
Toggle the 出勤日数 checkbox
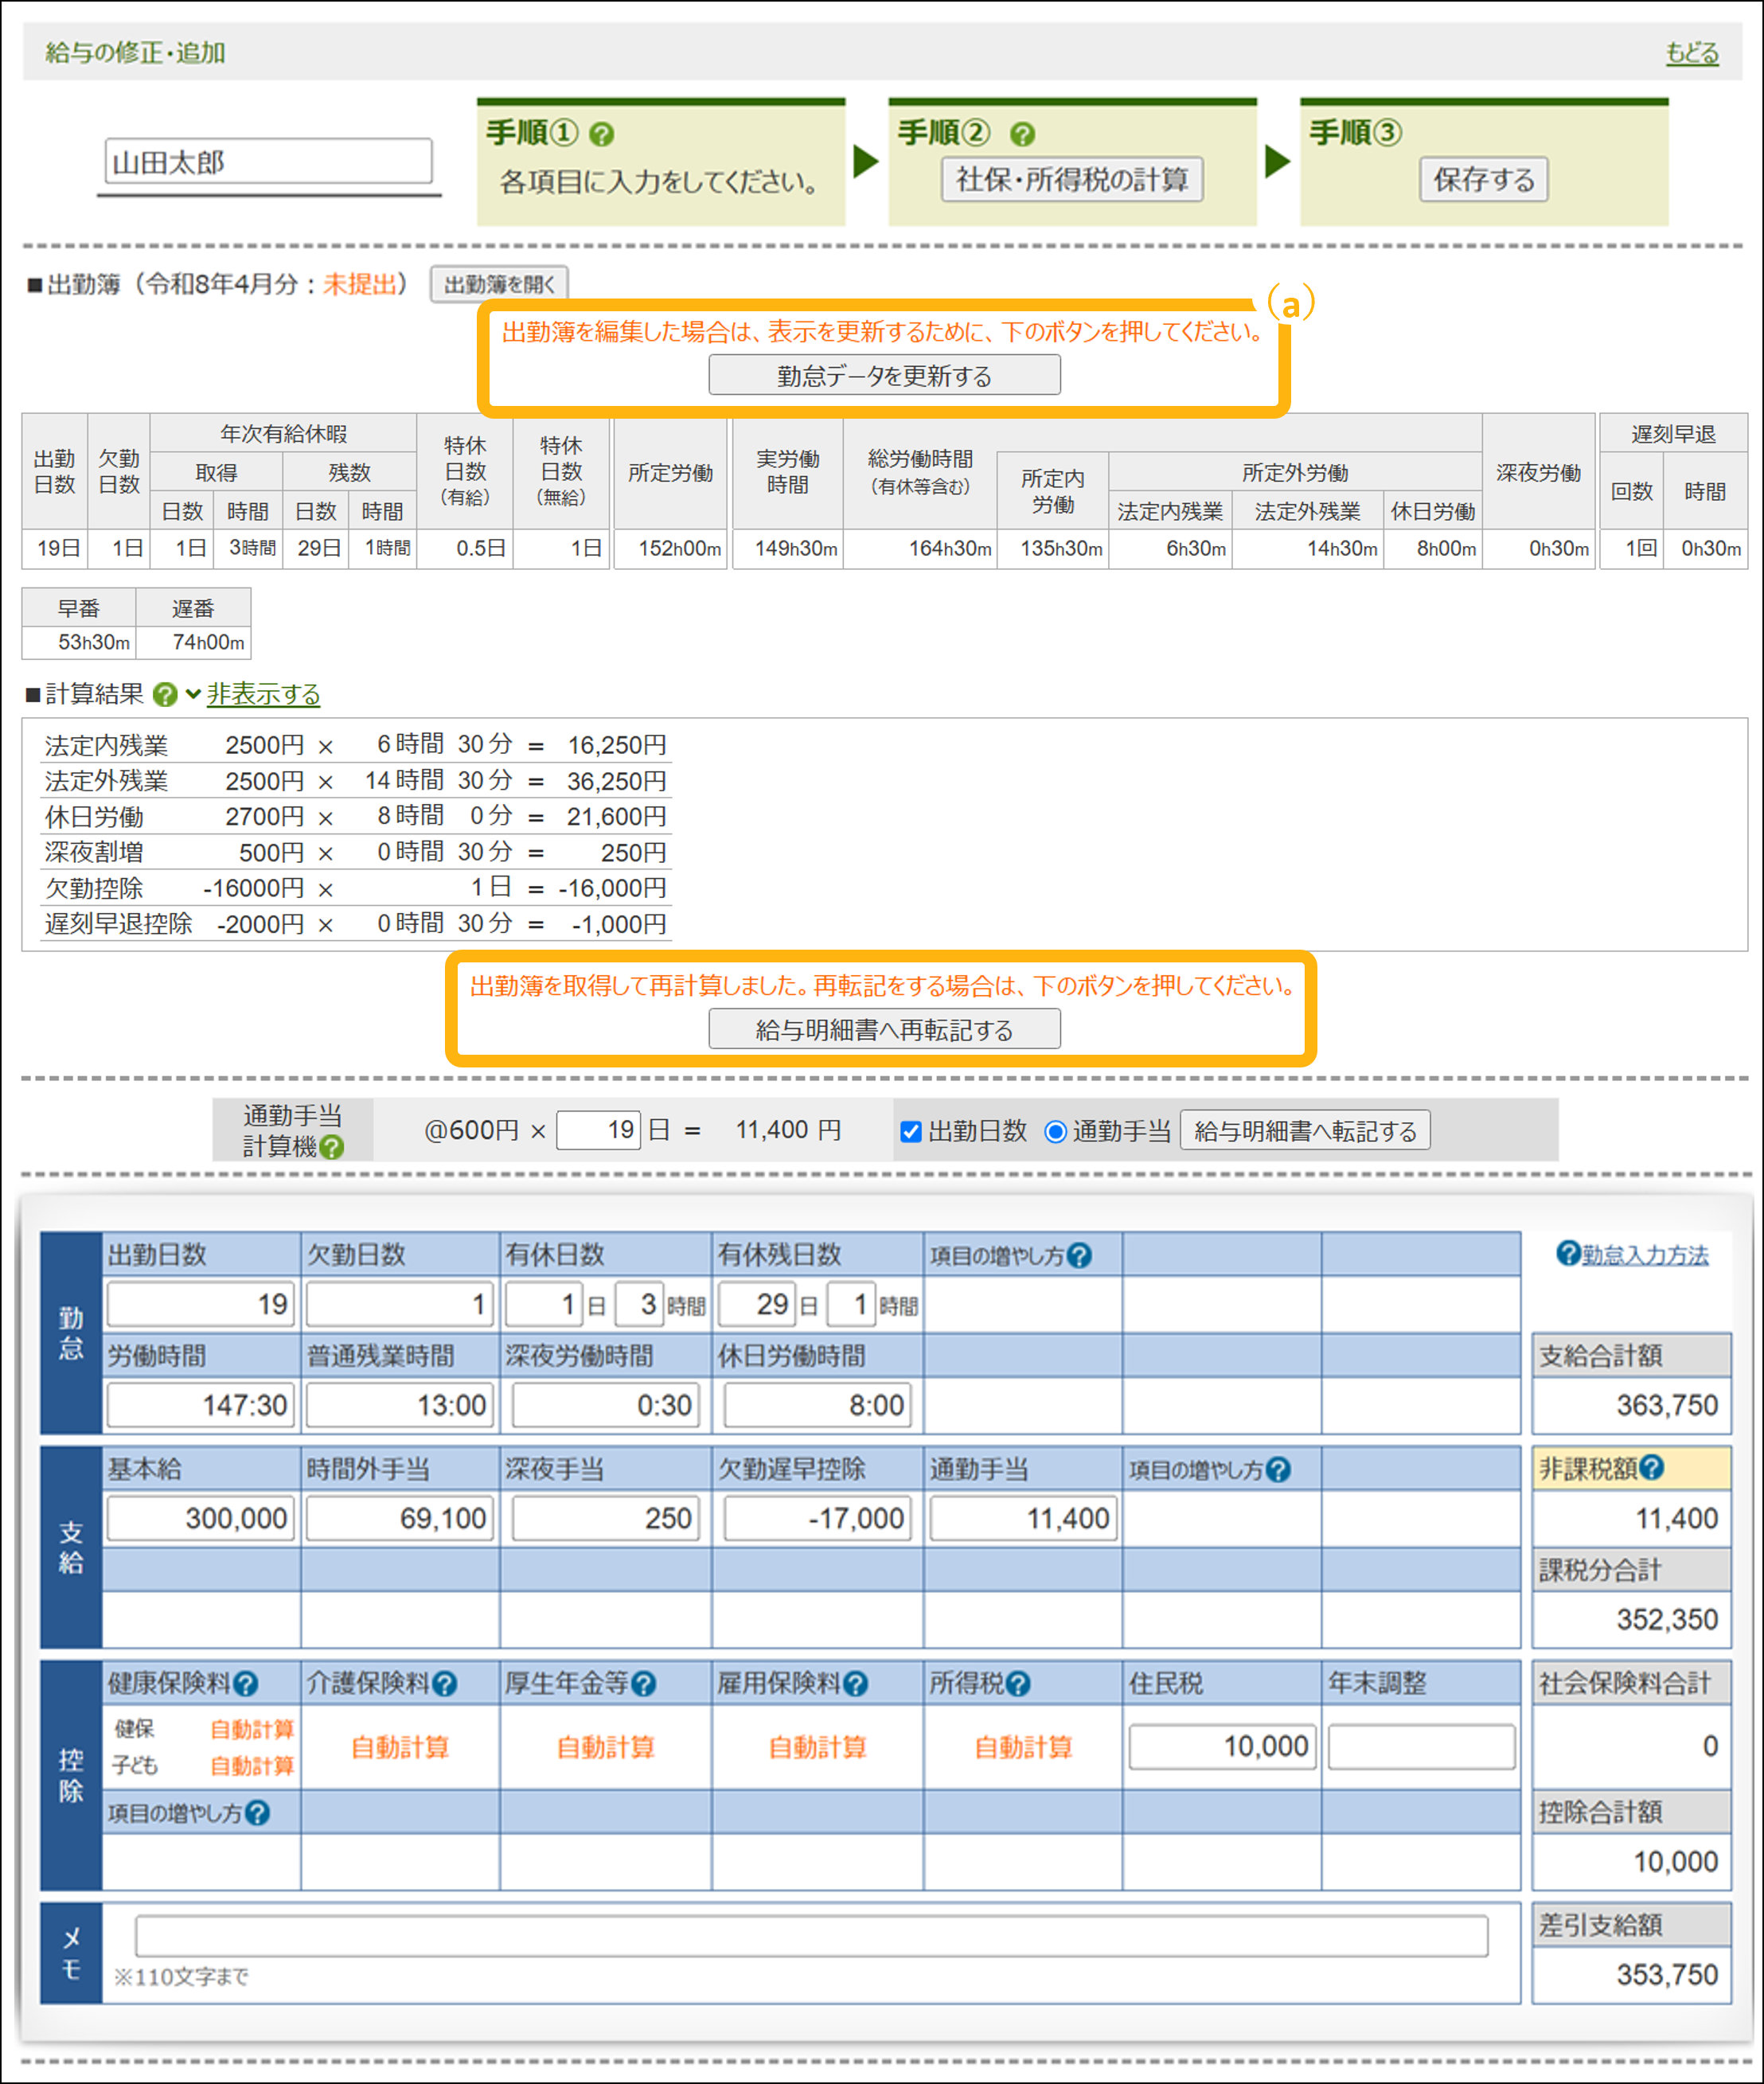tap(910, 1131)
